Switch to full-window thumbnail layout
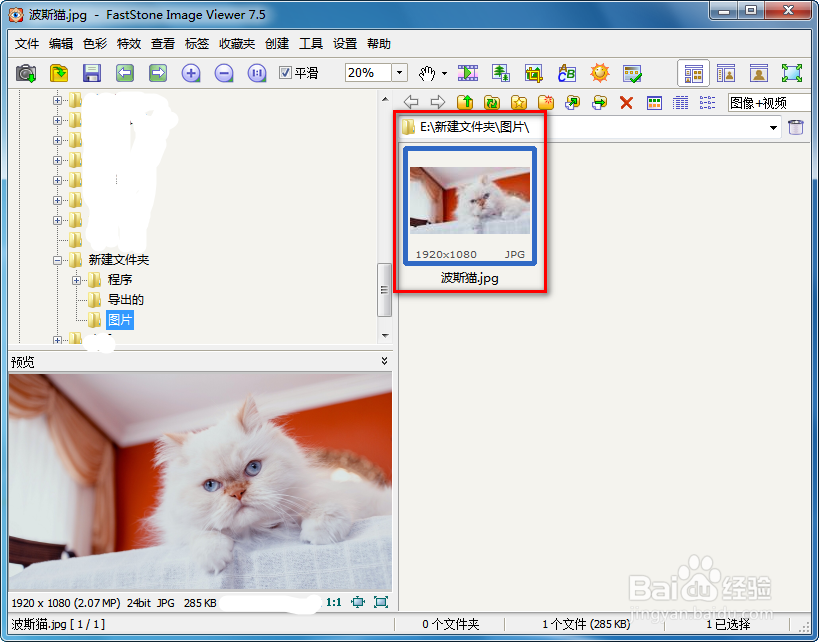The image size is (819, 642). (x=693, y=72)
